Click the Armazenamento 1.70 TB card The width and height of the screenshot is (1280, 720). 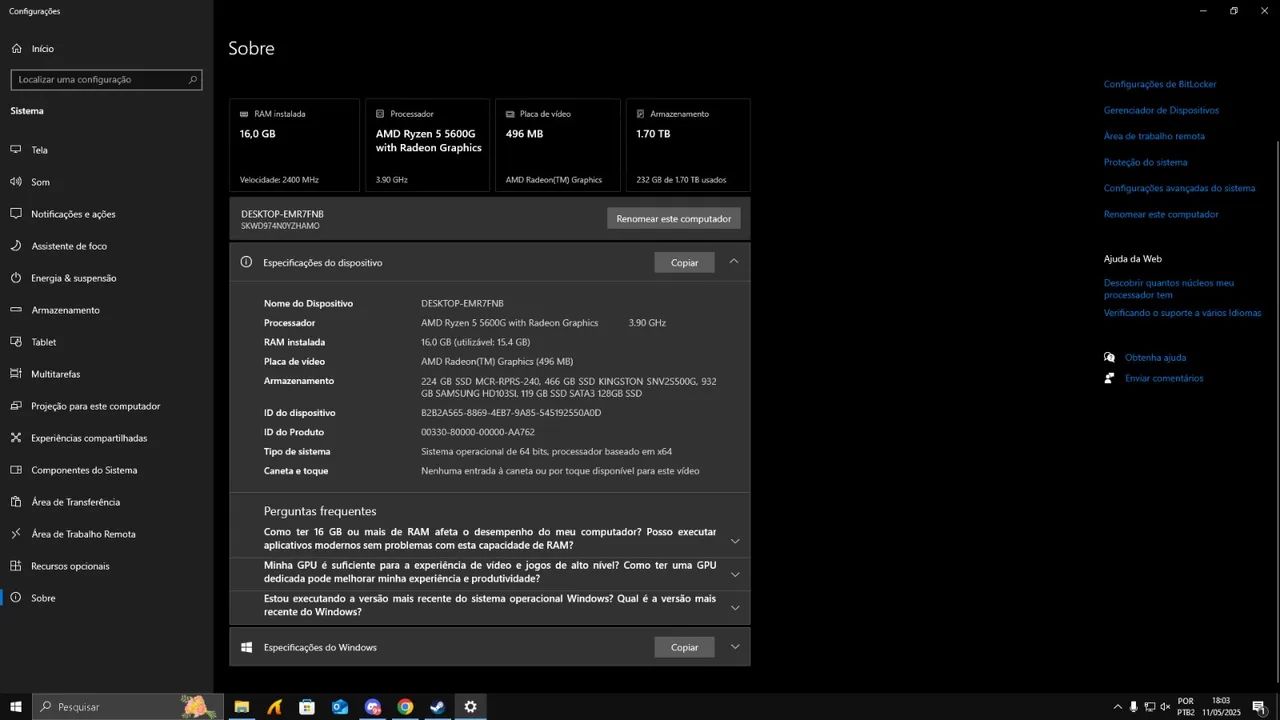(688, 145)
